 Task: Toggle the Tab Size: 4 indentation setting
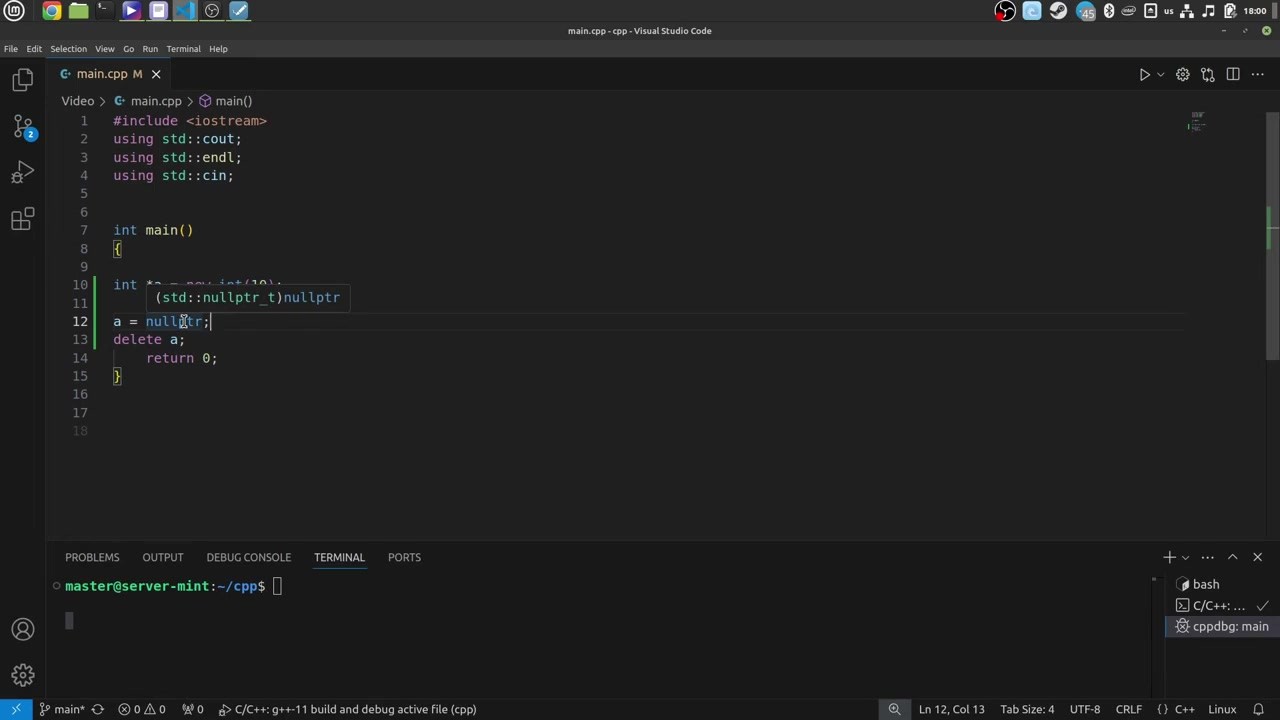1027,709
